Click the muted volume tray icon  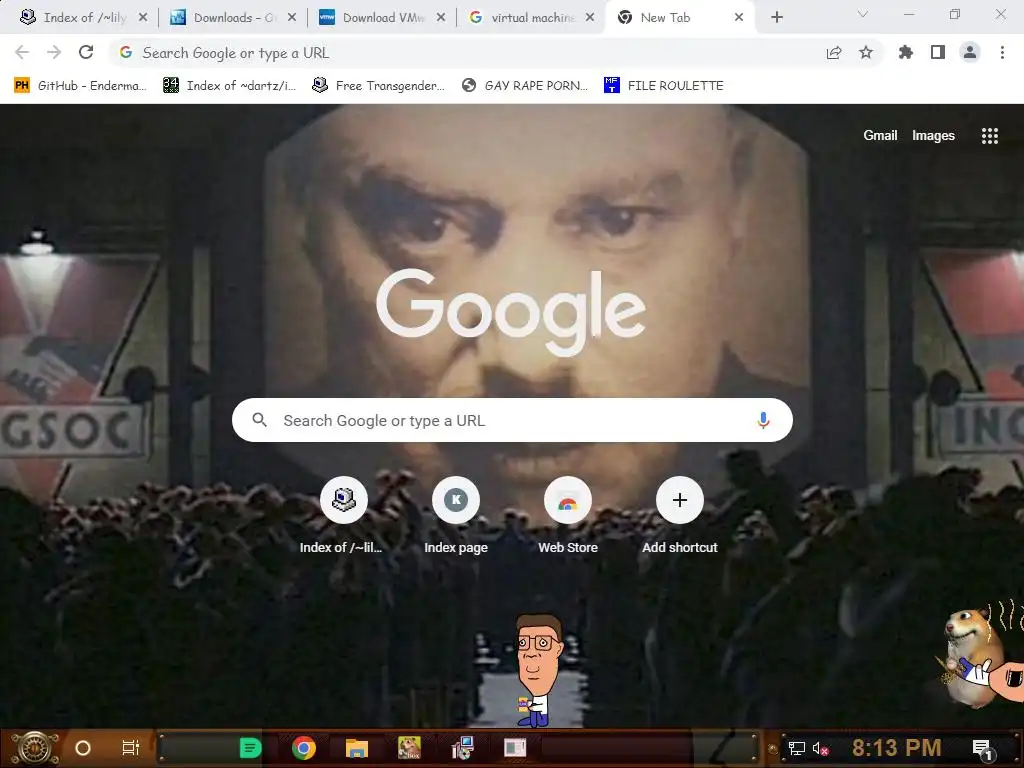click(x=820, y=748)
